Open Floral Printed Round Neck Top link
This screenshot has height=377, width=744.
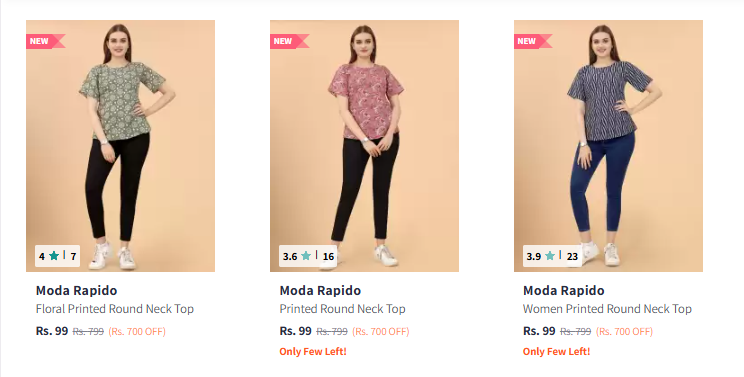(115, 309)
